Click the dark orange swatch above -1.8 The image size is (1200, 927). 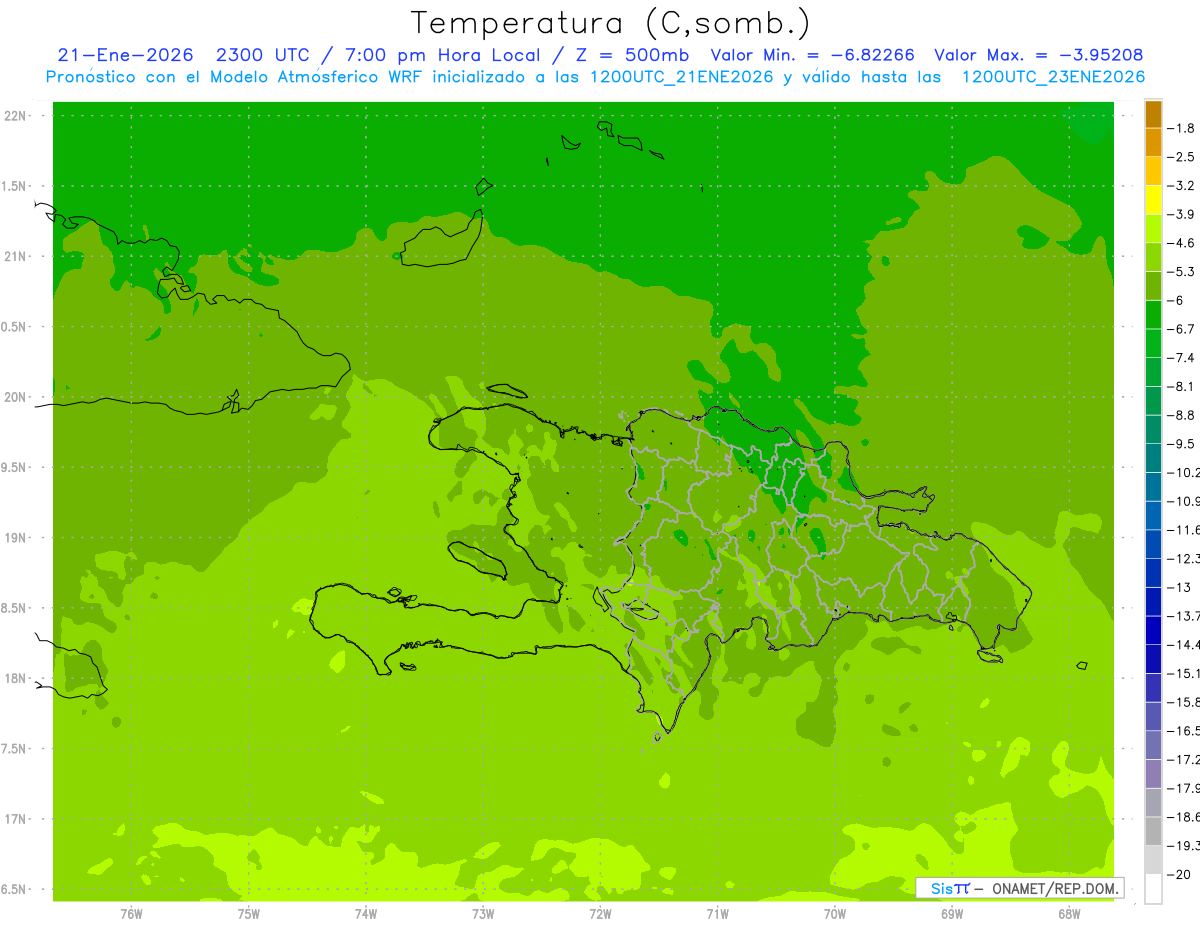(1153, 115)
